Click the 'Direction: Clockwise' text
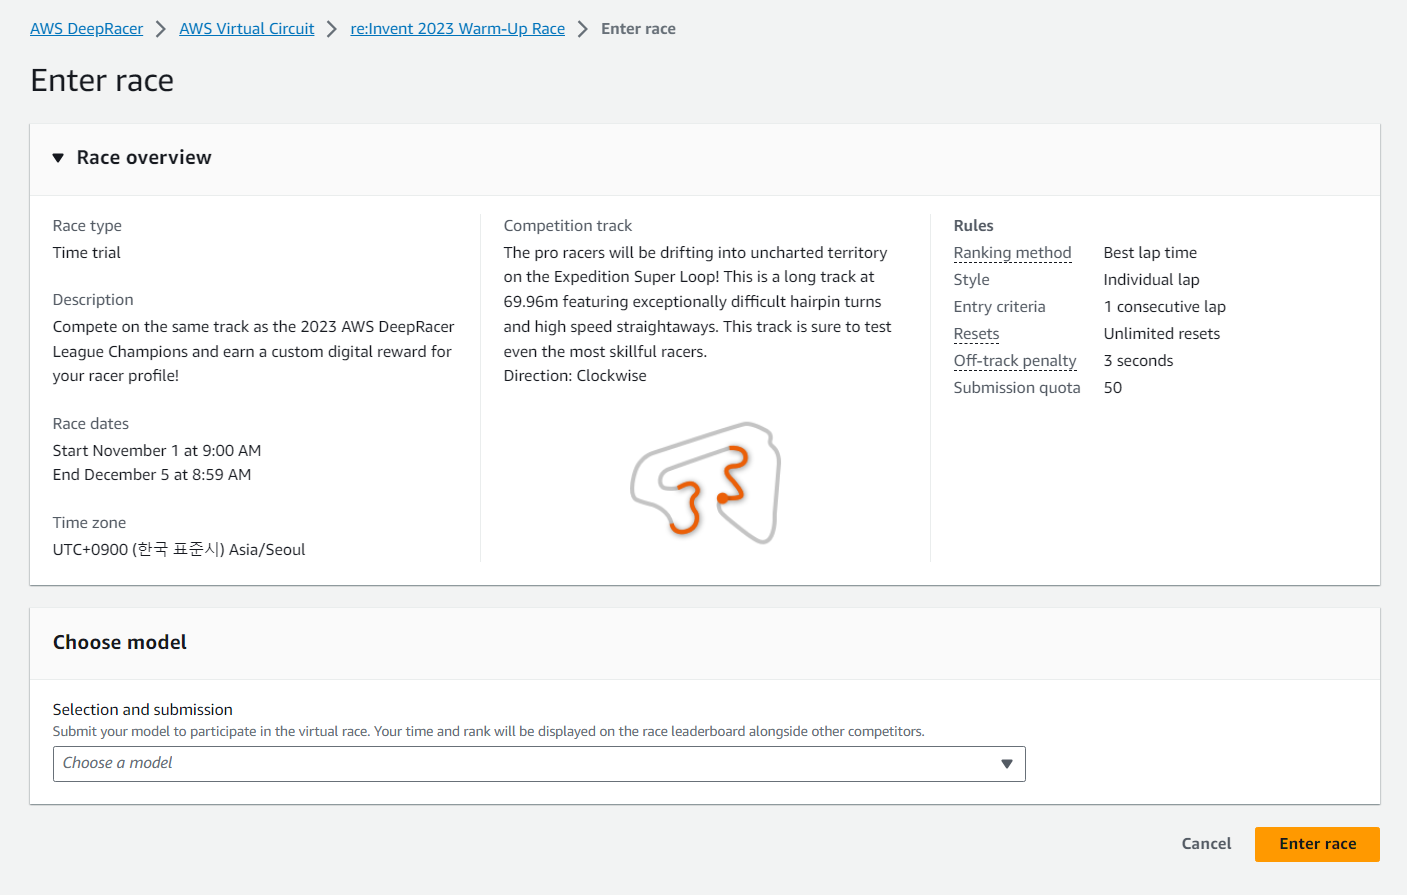Screen dimensions: 1407x895 (x=575, y=376)
